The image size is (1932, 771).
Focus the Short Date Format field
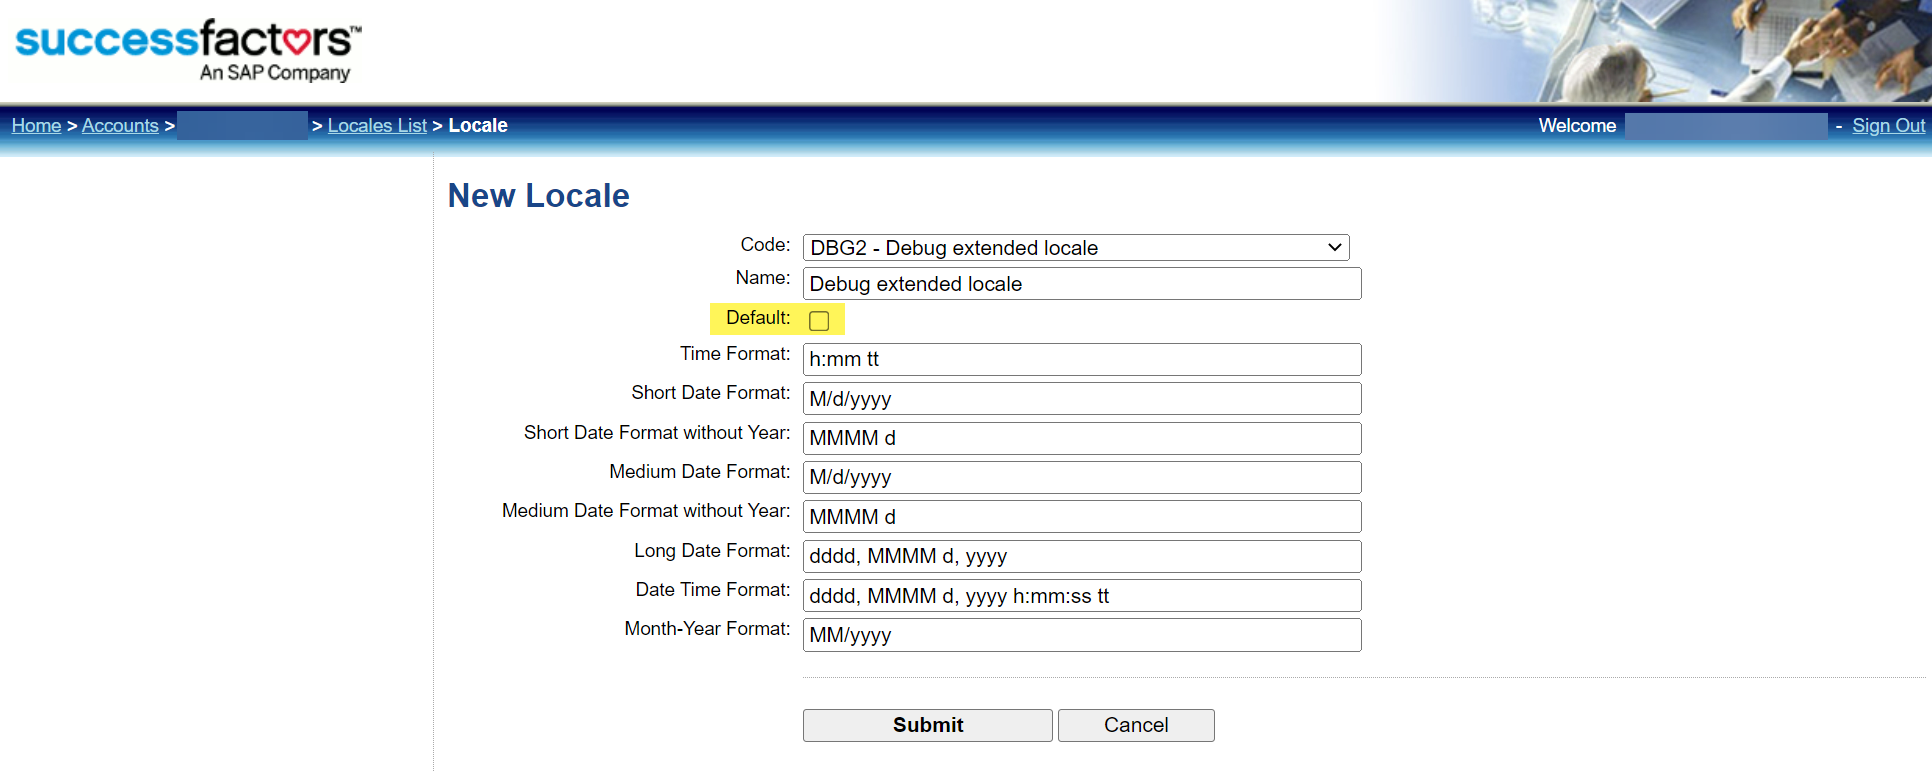1082,399
